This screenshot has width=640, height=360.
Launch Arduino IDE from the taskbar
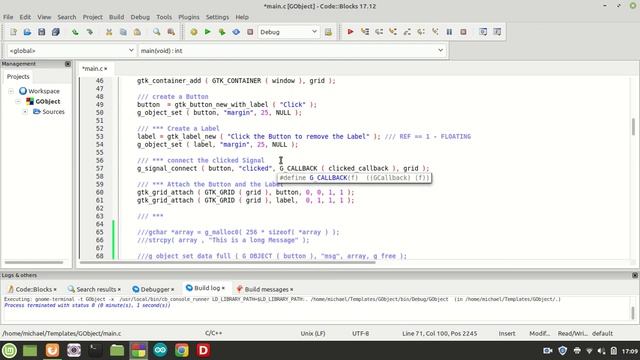pos(160,350)
